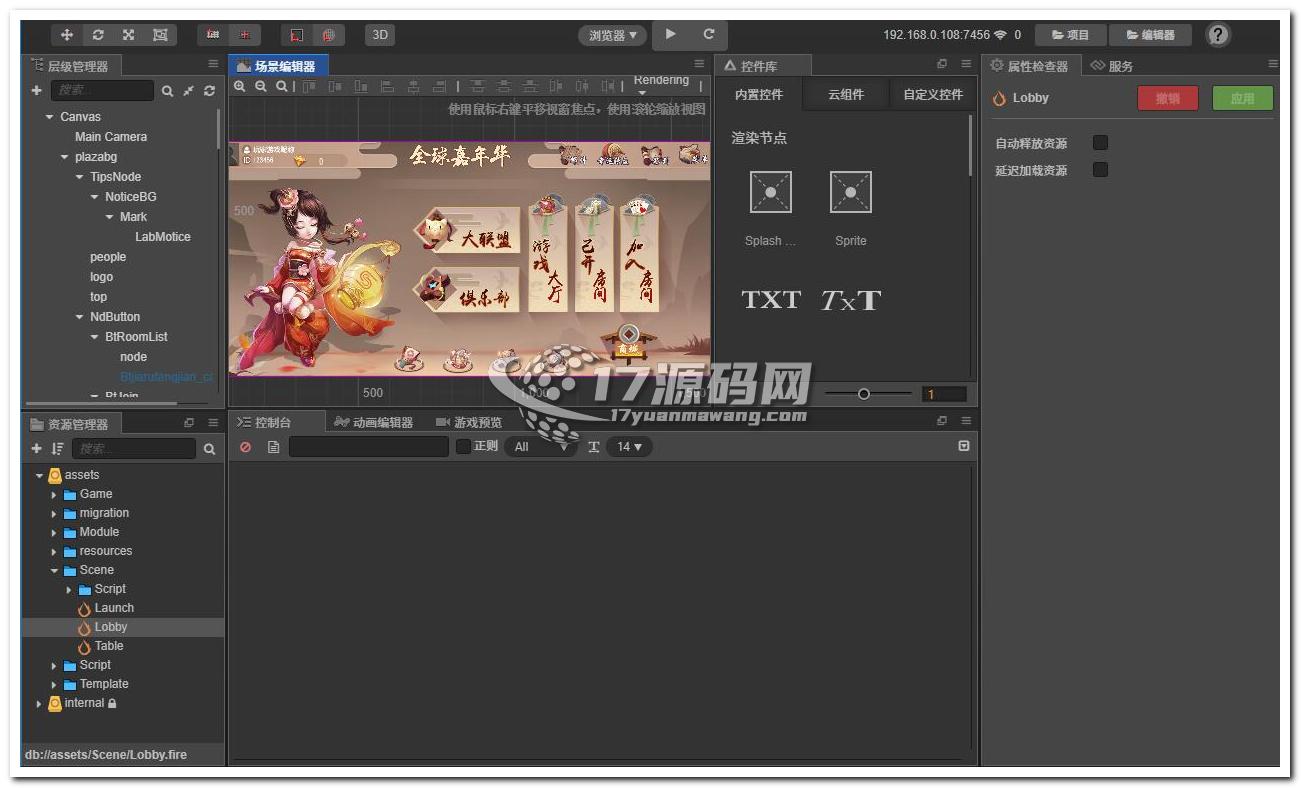Add new node in hierarchy panel
1301x788 pixels.
[37, 90]
